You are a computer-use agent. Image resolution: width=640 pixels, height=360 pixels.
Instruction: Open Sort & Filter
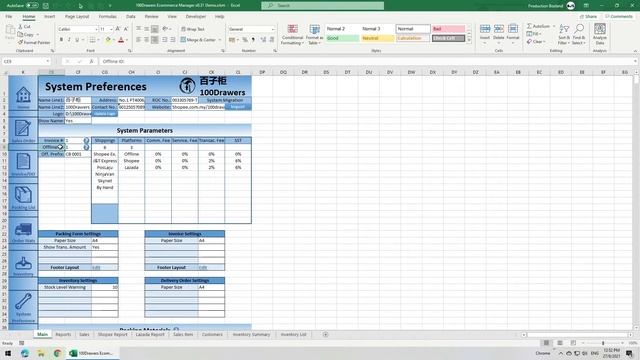(564, 34)
